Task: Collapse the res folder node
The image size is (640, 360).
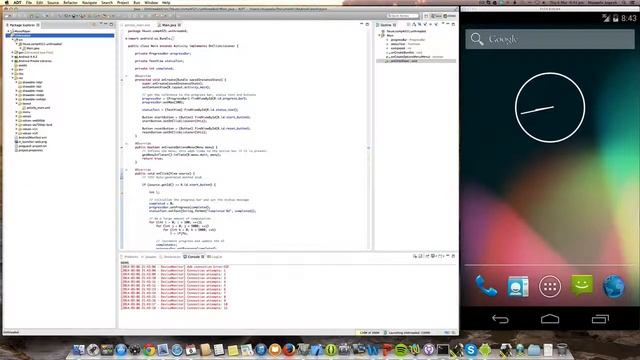Action: [12, 78]
